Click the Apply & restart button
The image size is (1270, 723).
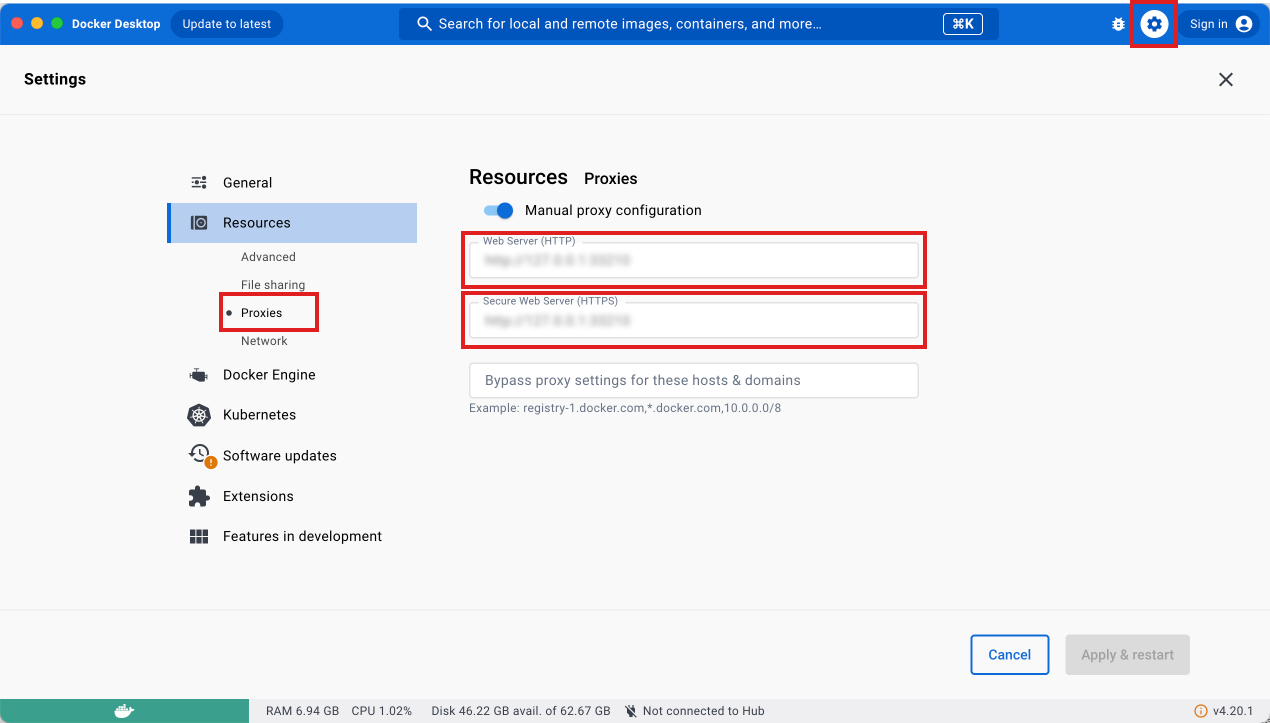[x=1127, y=655]
